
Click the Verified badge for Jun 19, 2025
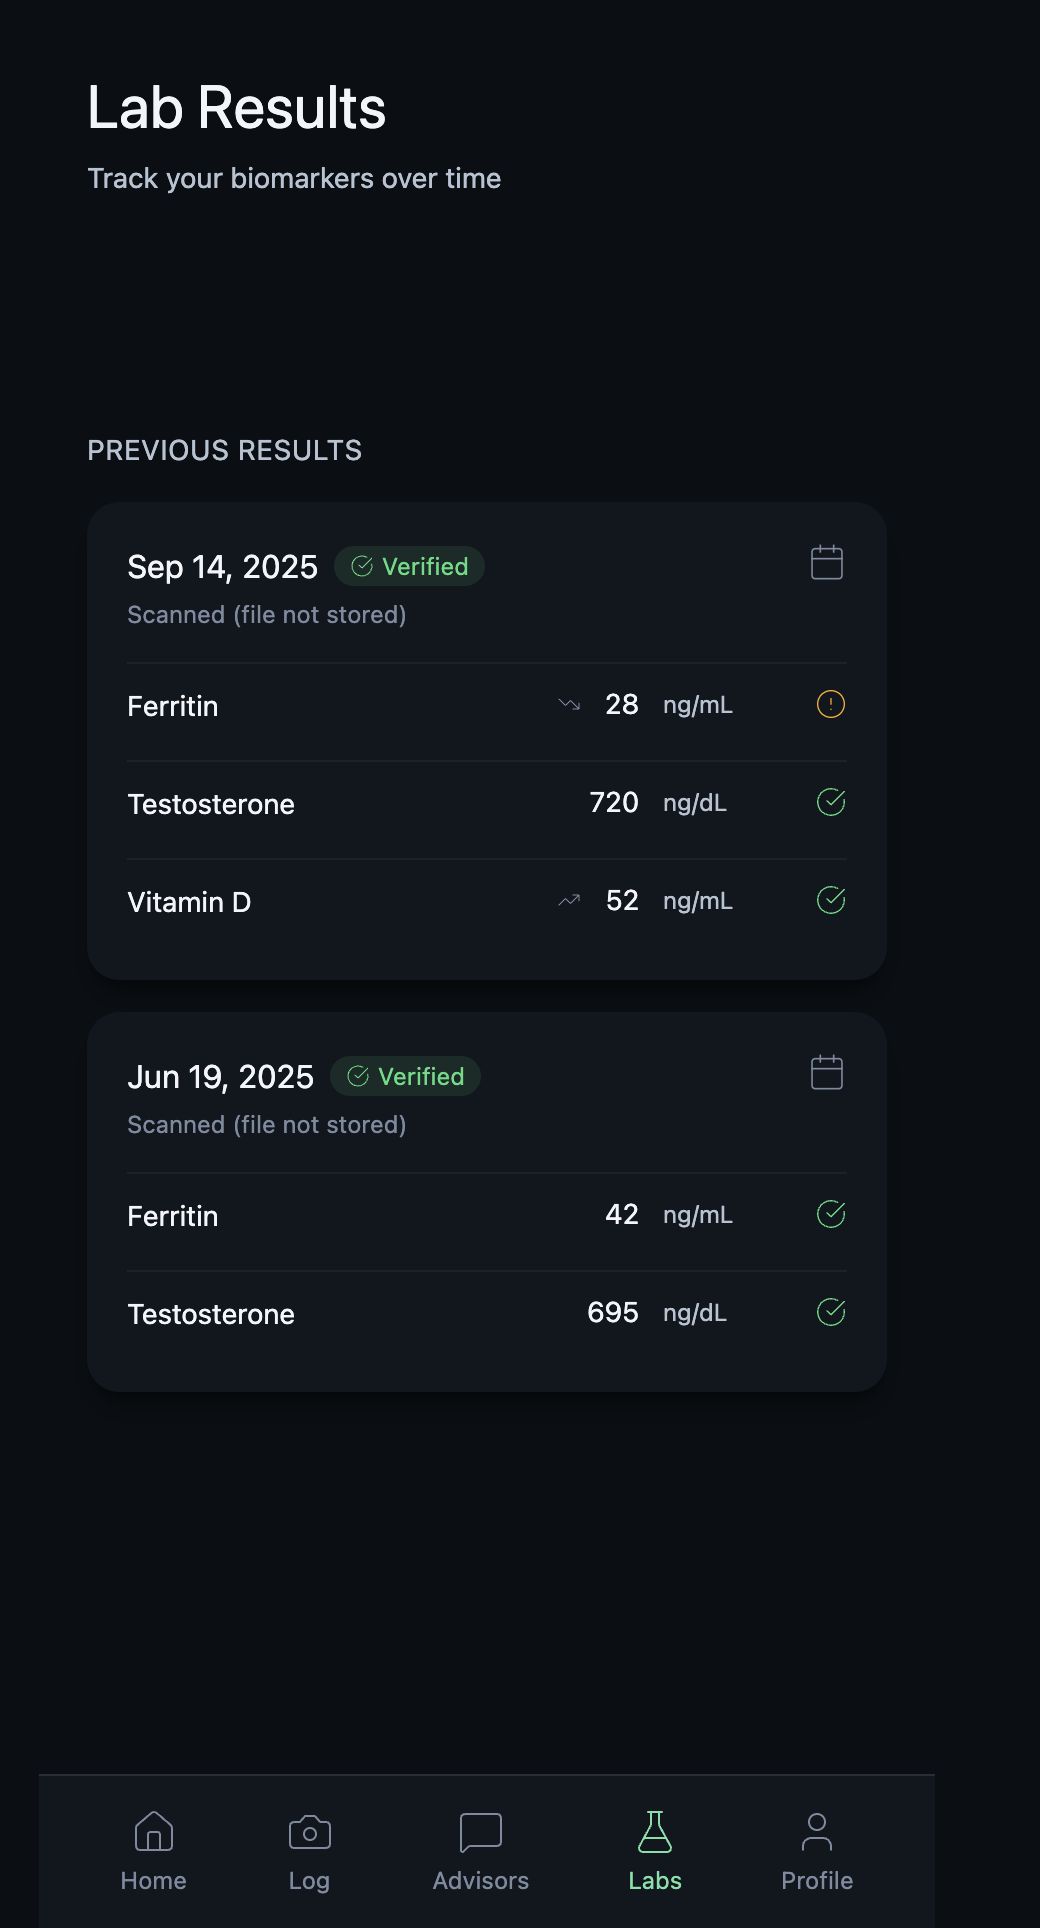[x=406, y=1077]
